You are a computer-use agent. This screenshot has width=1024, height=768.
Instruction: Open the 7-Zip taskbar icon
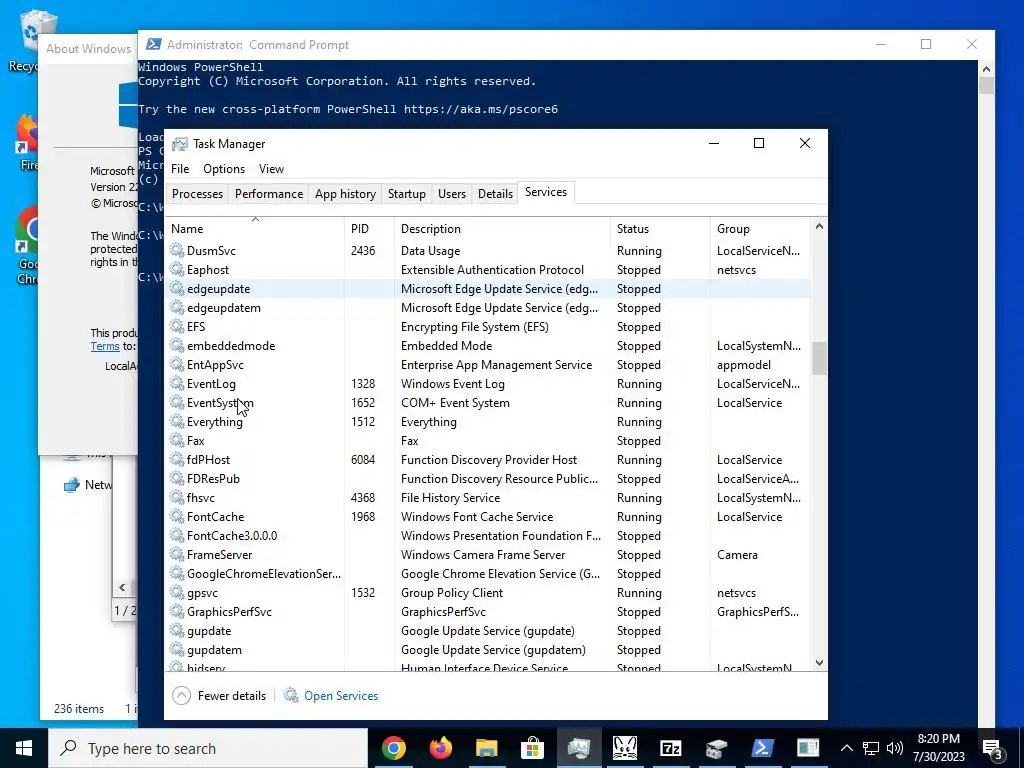click(x=671, y=748)
